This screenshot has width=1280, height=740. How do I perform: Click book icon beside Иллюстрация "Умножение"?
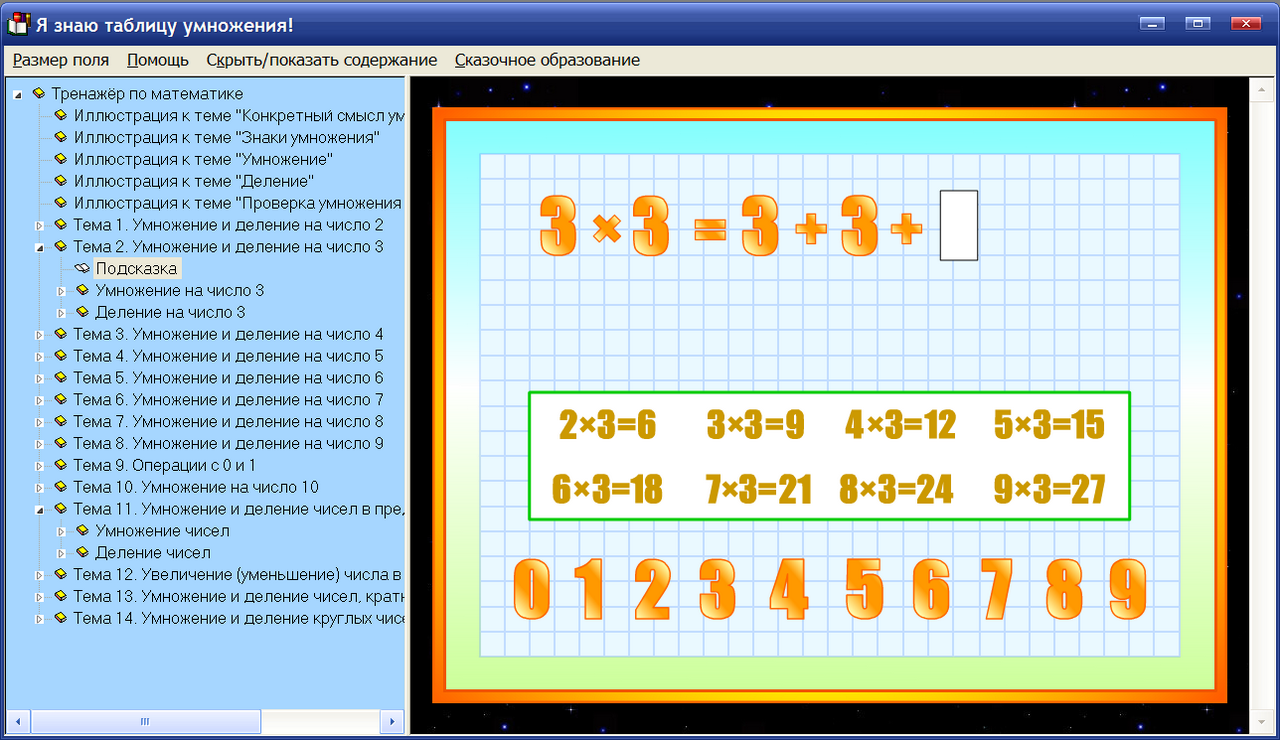(x=61, y=159)
